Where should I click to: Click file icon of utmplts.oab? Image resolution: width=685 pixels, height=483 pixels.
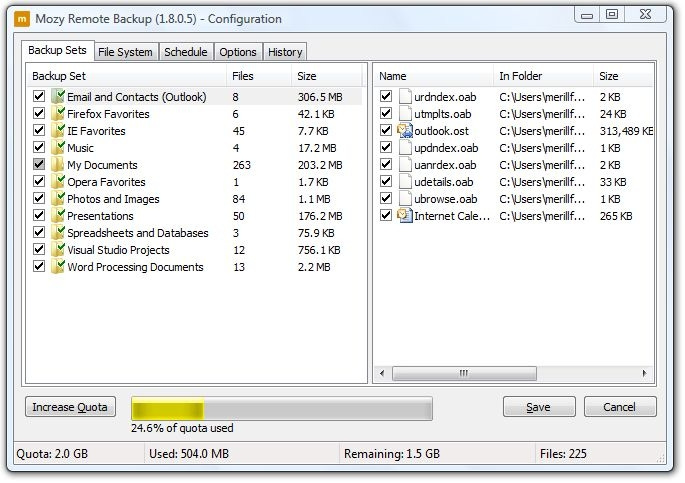[x=405, y=114]
